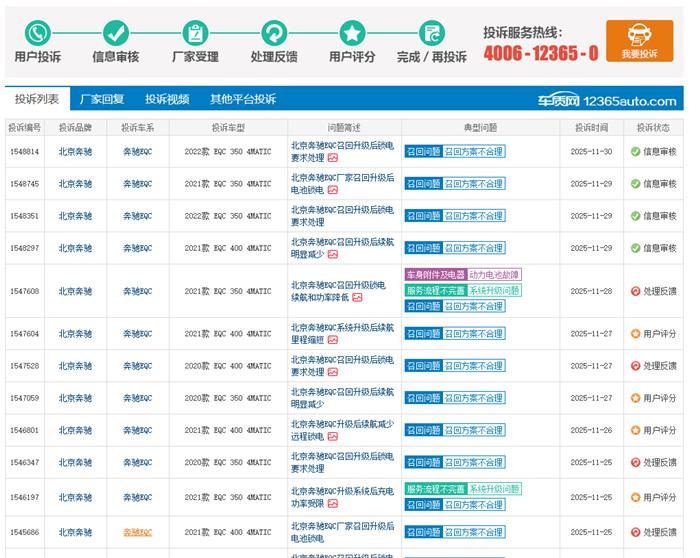Open the 其他平台投诉 tab
The image size is (700, 558).
click(242, 99)
